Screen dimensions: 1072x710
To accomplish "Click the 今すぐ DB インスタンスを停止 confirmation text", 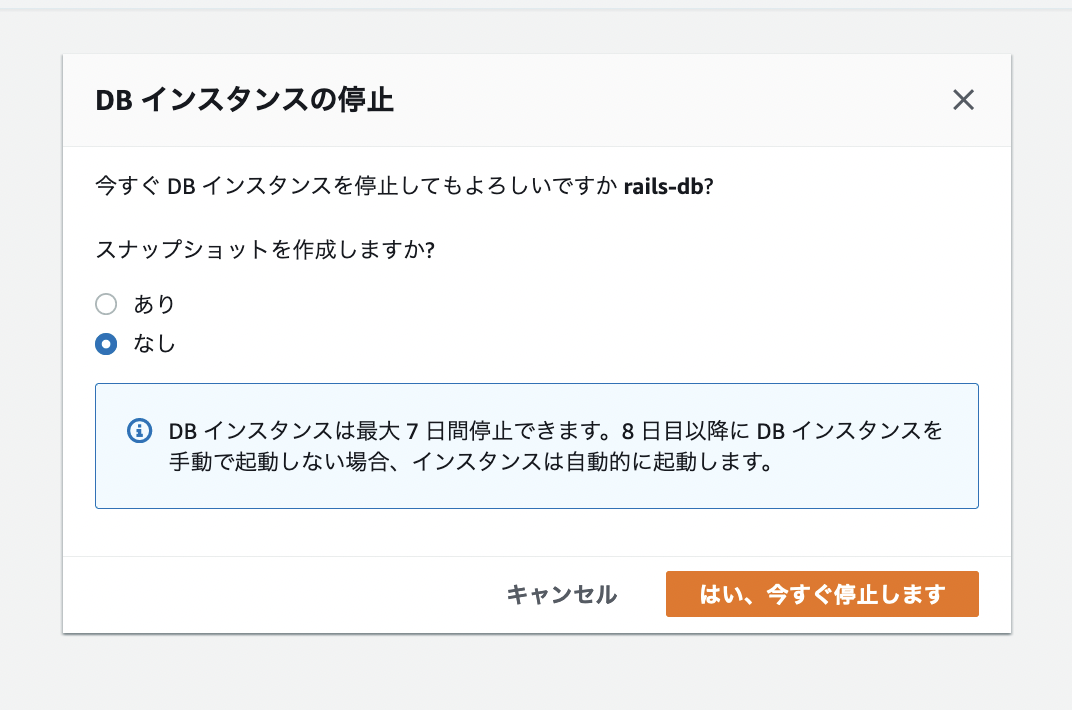I will coord(355,187).
